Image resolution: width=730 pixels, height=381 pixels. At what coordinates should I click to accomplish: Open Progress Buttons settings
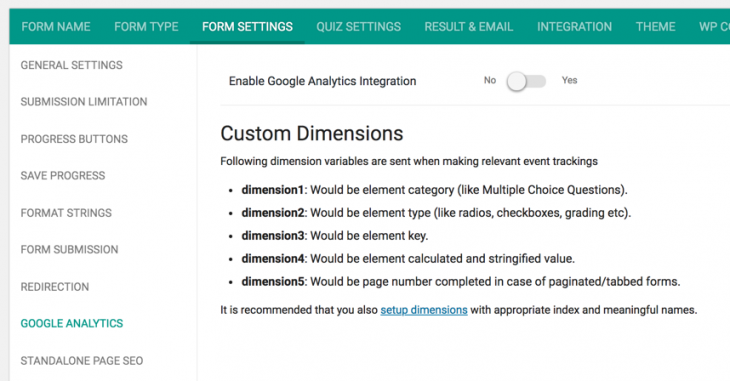click(x=74, y=139)
